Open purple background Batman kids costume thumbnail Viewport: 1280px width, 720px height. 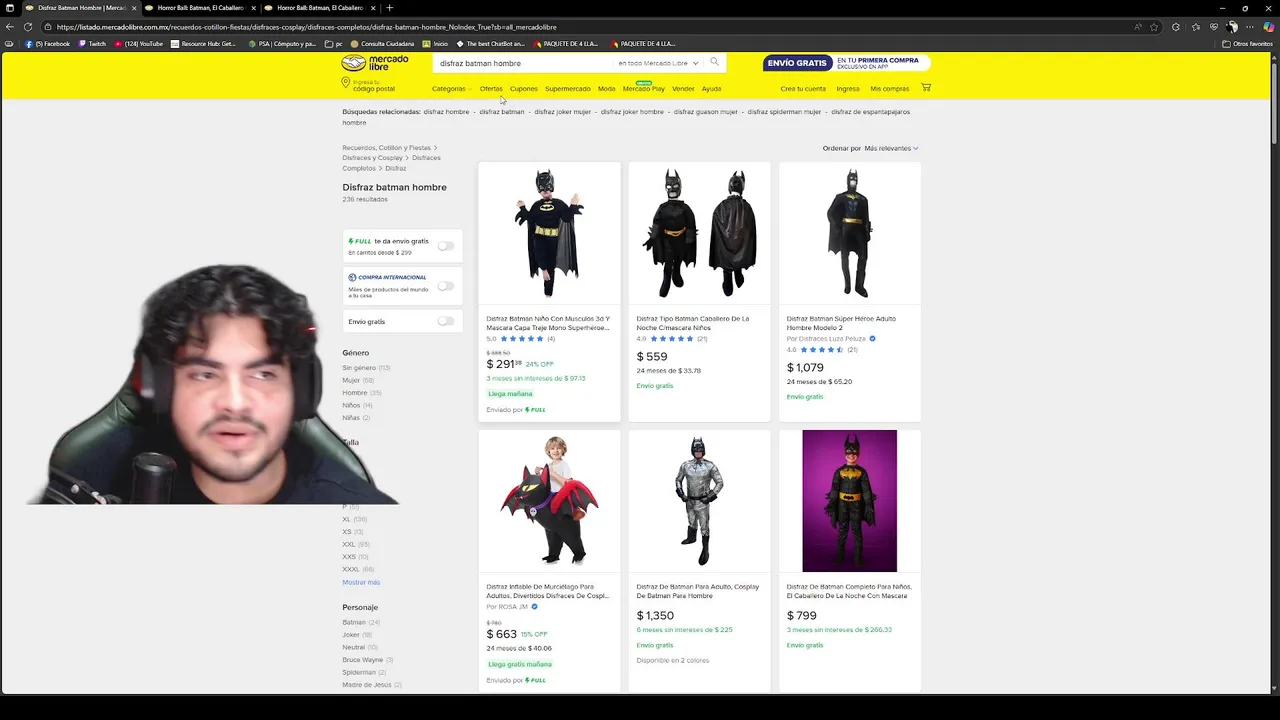pyautogui.click(x=850, y=501)
